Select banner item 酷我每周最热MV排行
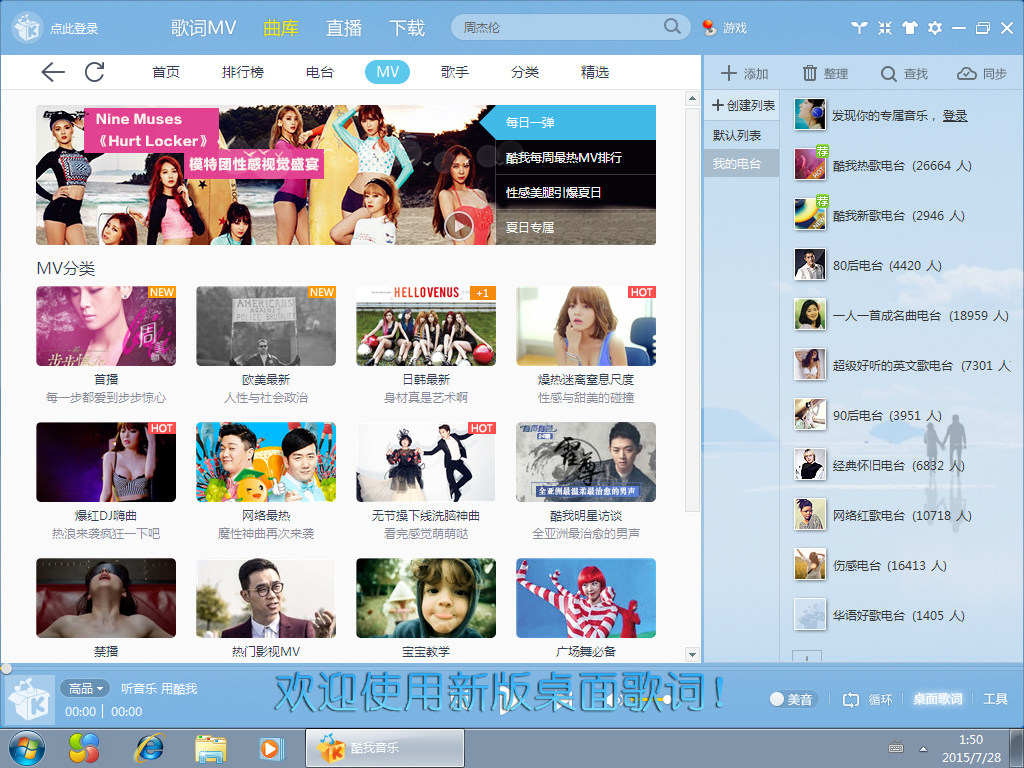Screen dimensions: 1024x768 (x=575, y=157)
